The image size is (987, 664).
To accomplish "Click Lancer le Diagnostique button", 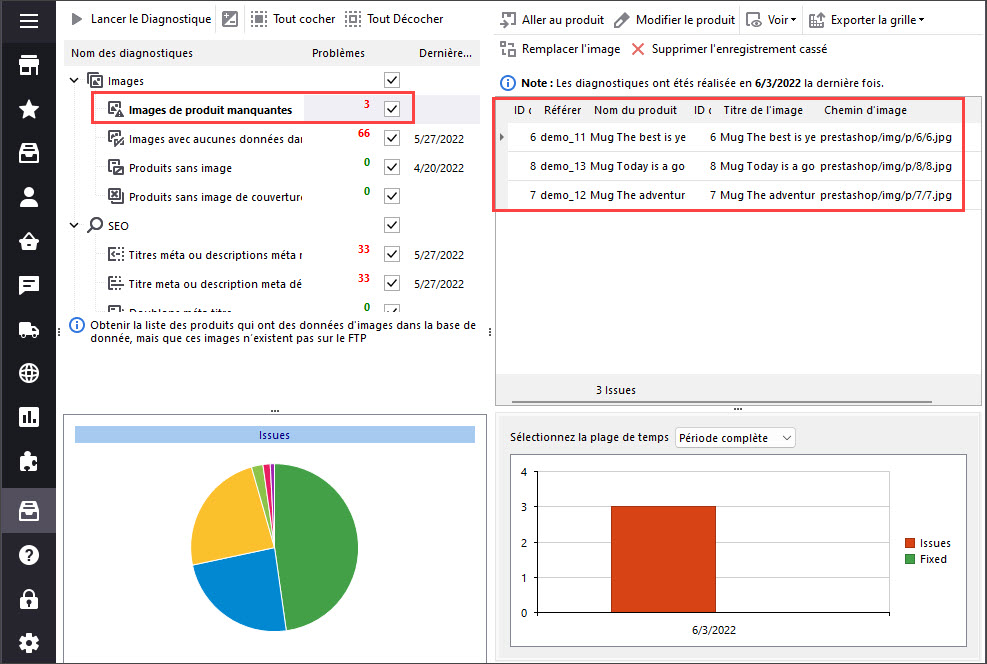I will click(141, 19).
